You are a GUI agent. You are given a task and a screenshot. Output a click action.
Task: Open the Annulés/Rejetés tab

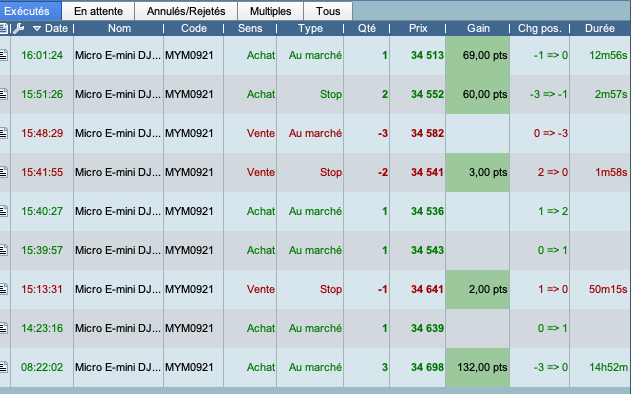pyautogui.click(x=186, y=11)
